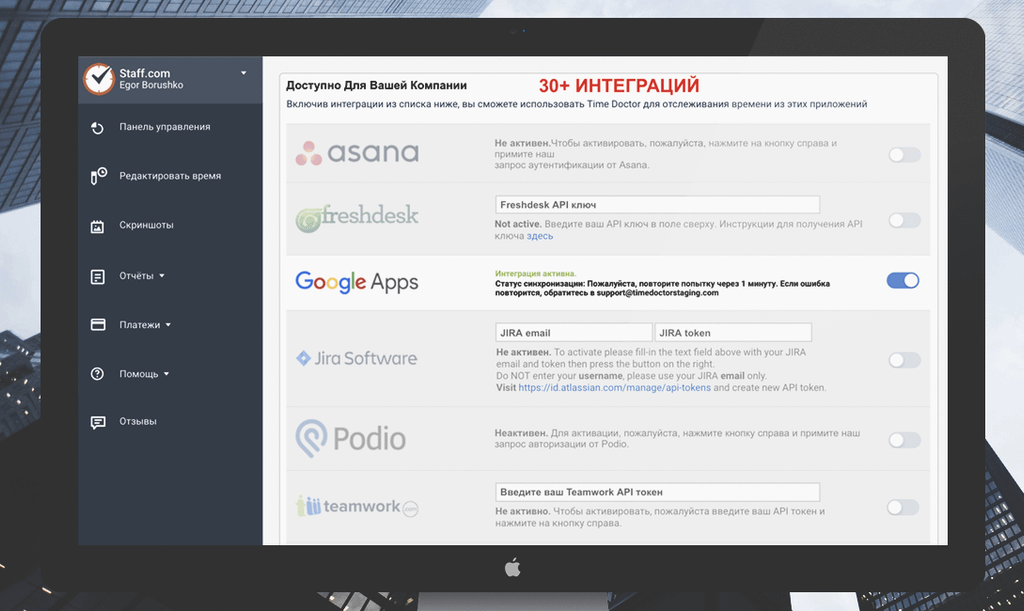The image size is (1024, 611).
Task: Open the Staff.com company dropdown arrow
Action: [244, 73]
